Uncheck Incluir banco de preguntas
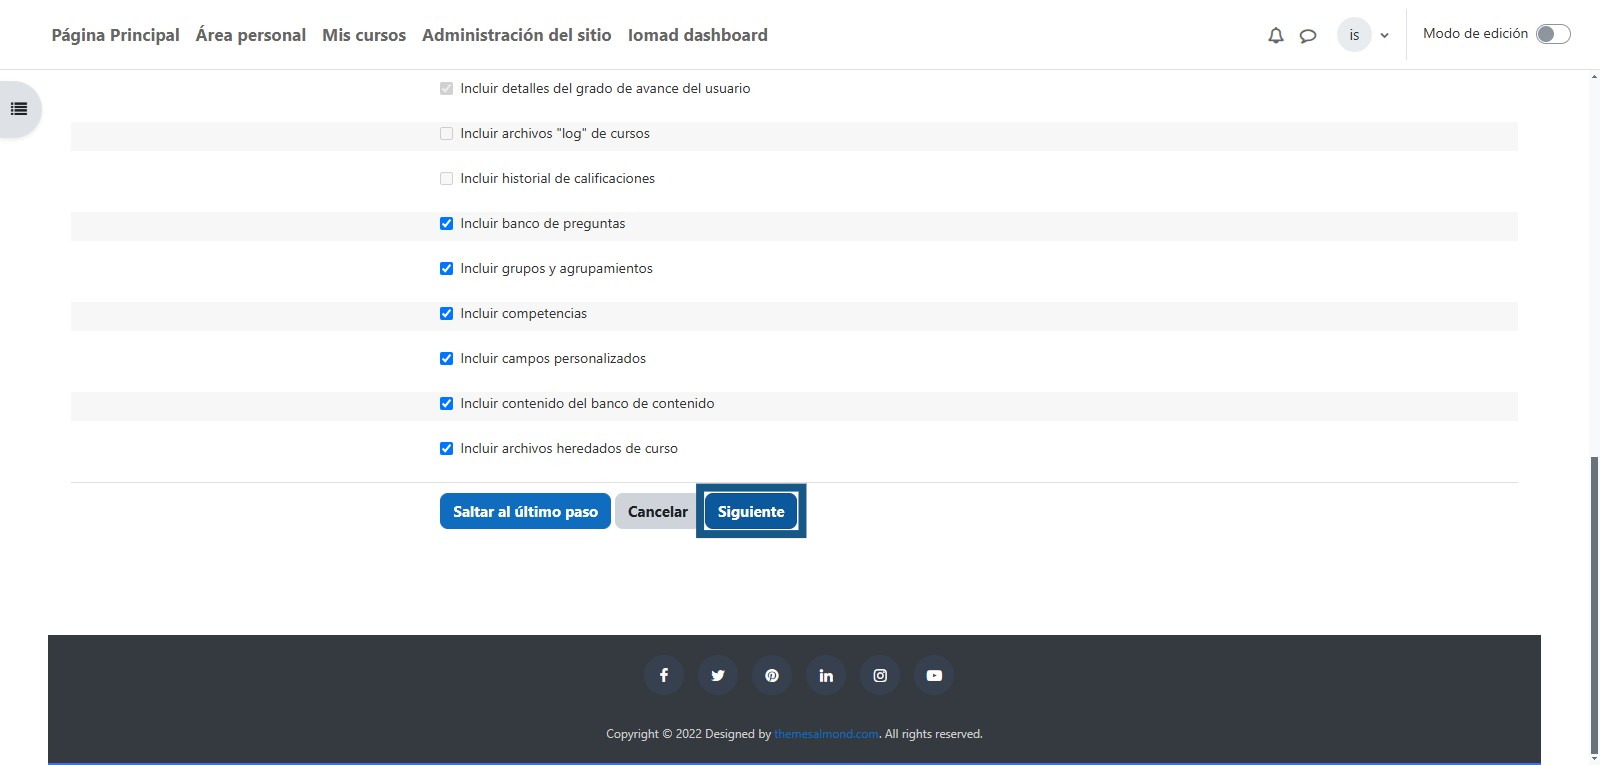The height and width of the screenshot is (765, 1600). (x=446, y=223)
